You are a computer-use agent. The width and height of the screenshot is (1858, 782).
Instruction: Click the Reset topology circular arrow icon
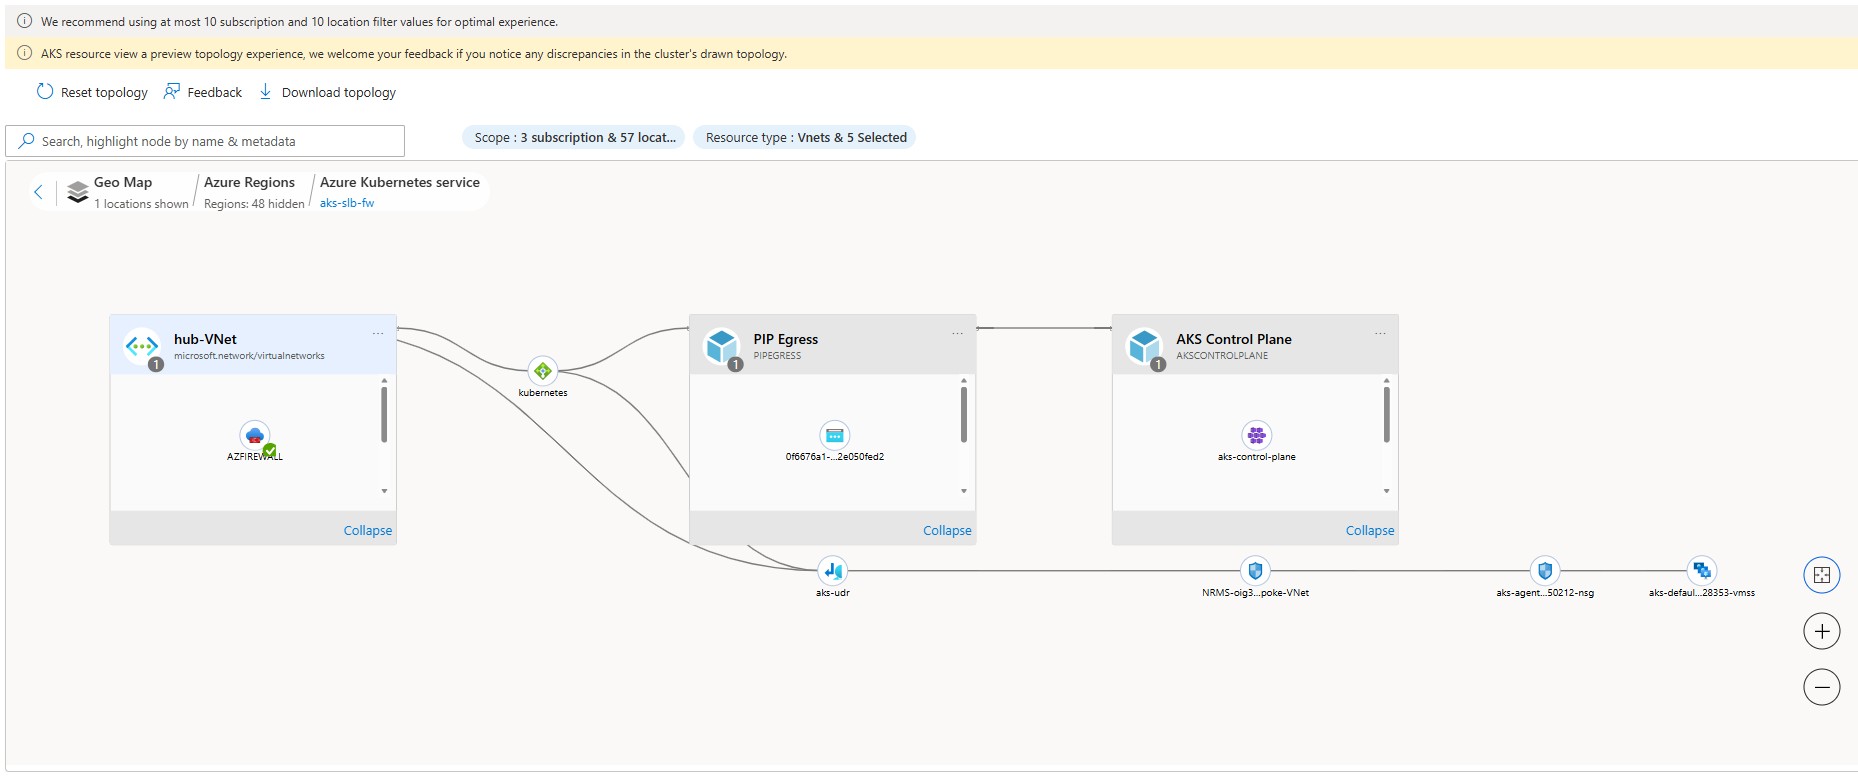click(x=45, y=92)
